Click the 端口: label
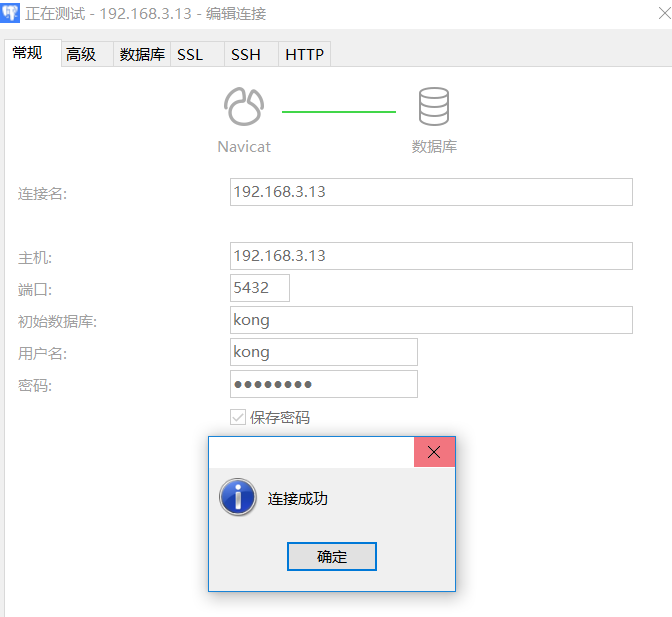 click(x=35, y=290)
